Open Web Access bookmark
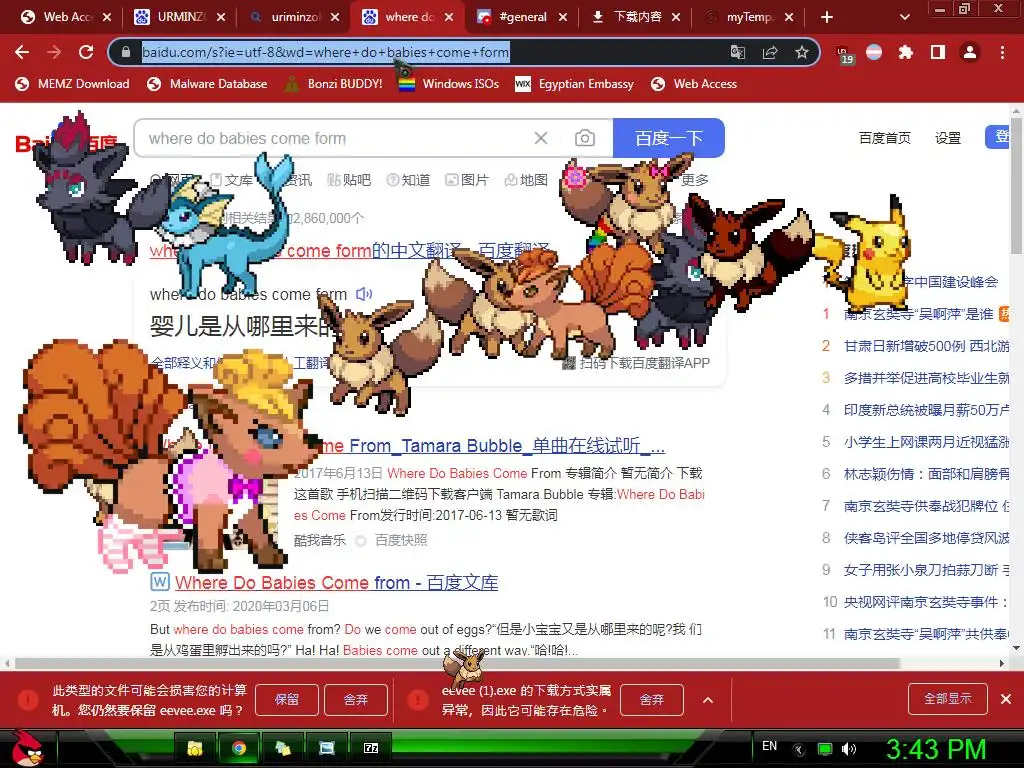1024x768 pixels. tap(694, 84)
